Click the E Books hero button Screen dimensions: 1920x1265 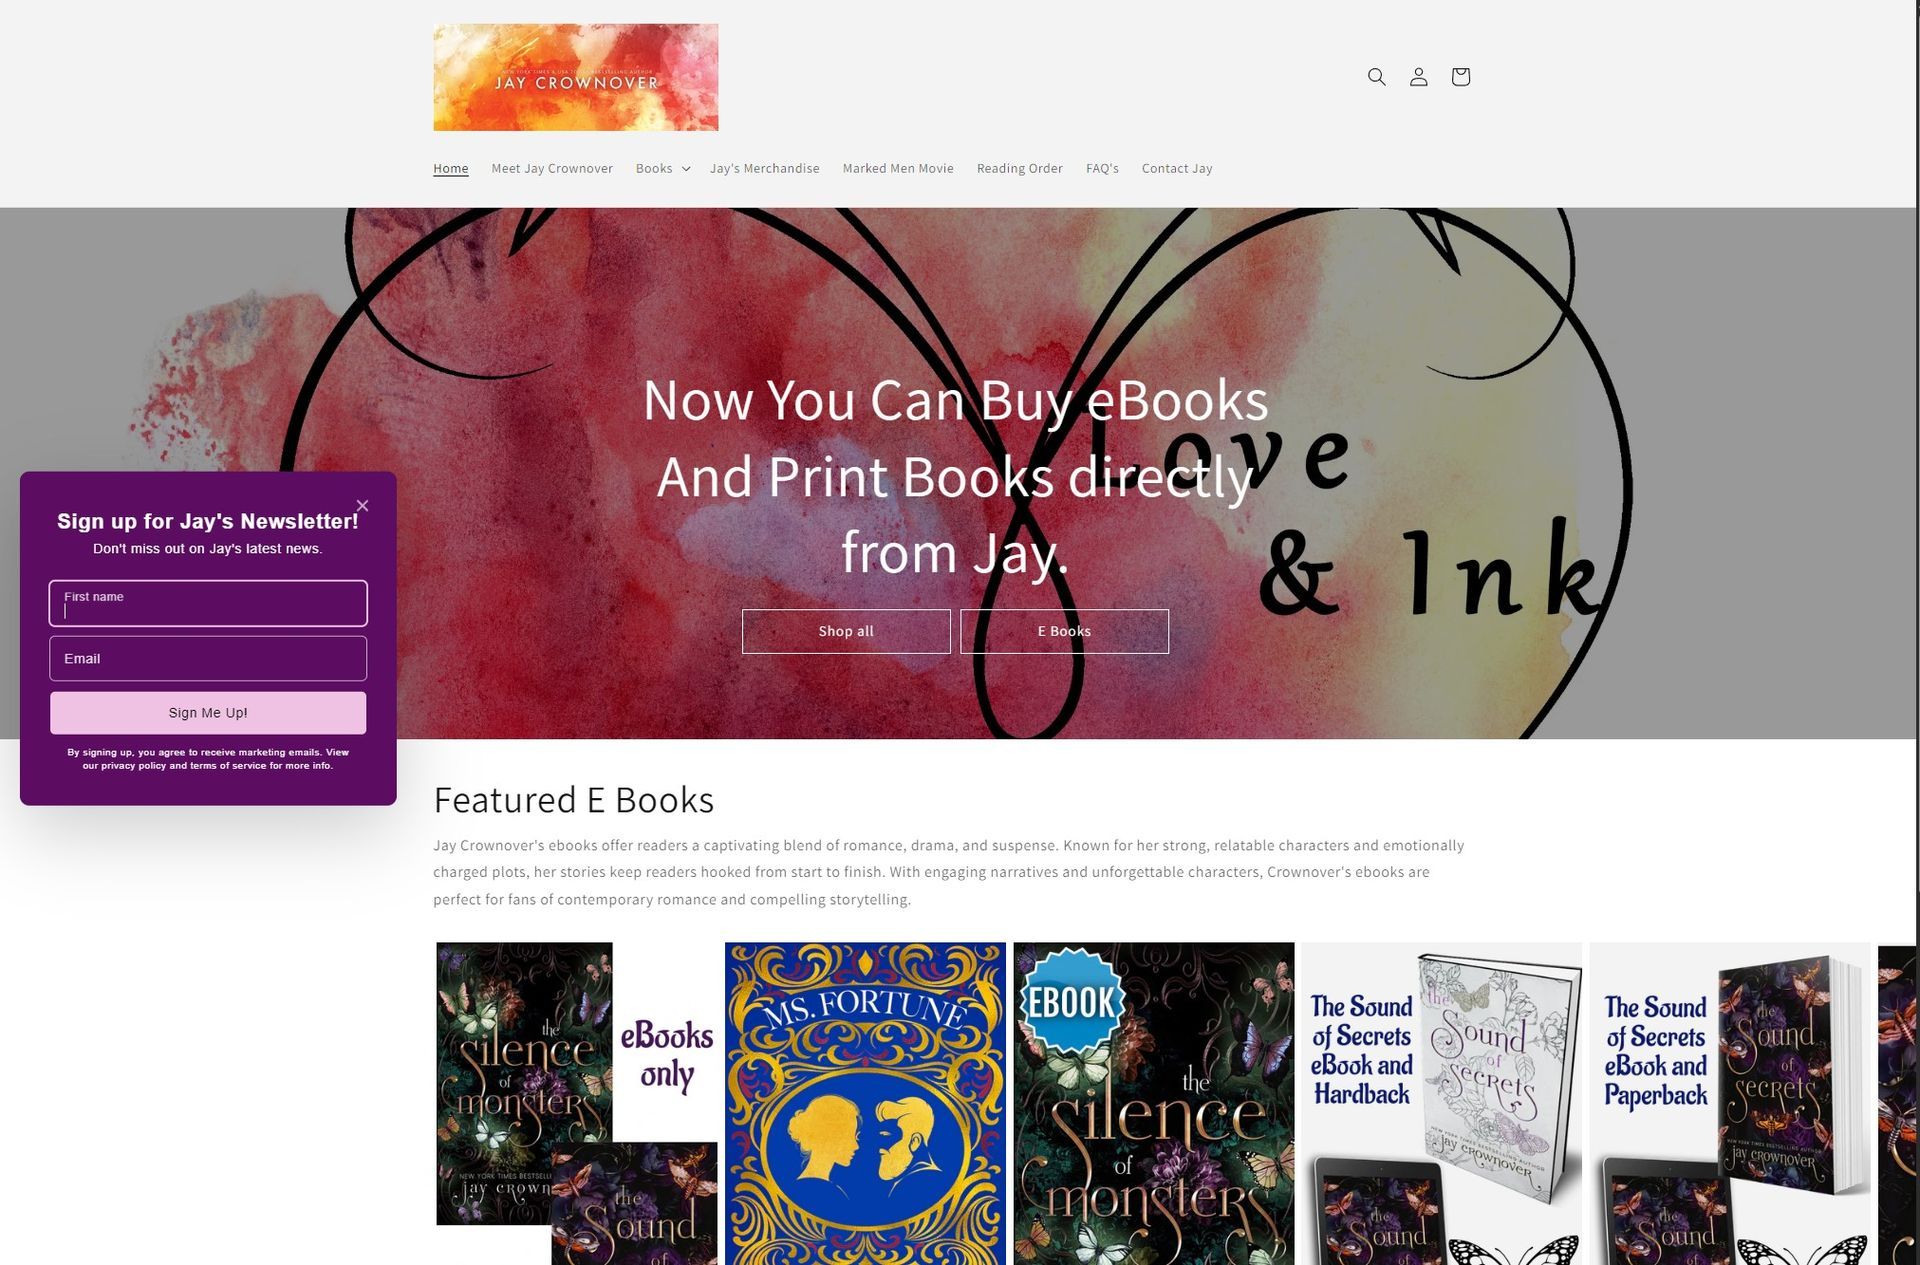1064,631
